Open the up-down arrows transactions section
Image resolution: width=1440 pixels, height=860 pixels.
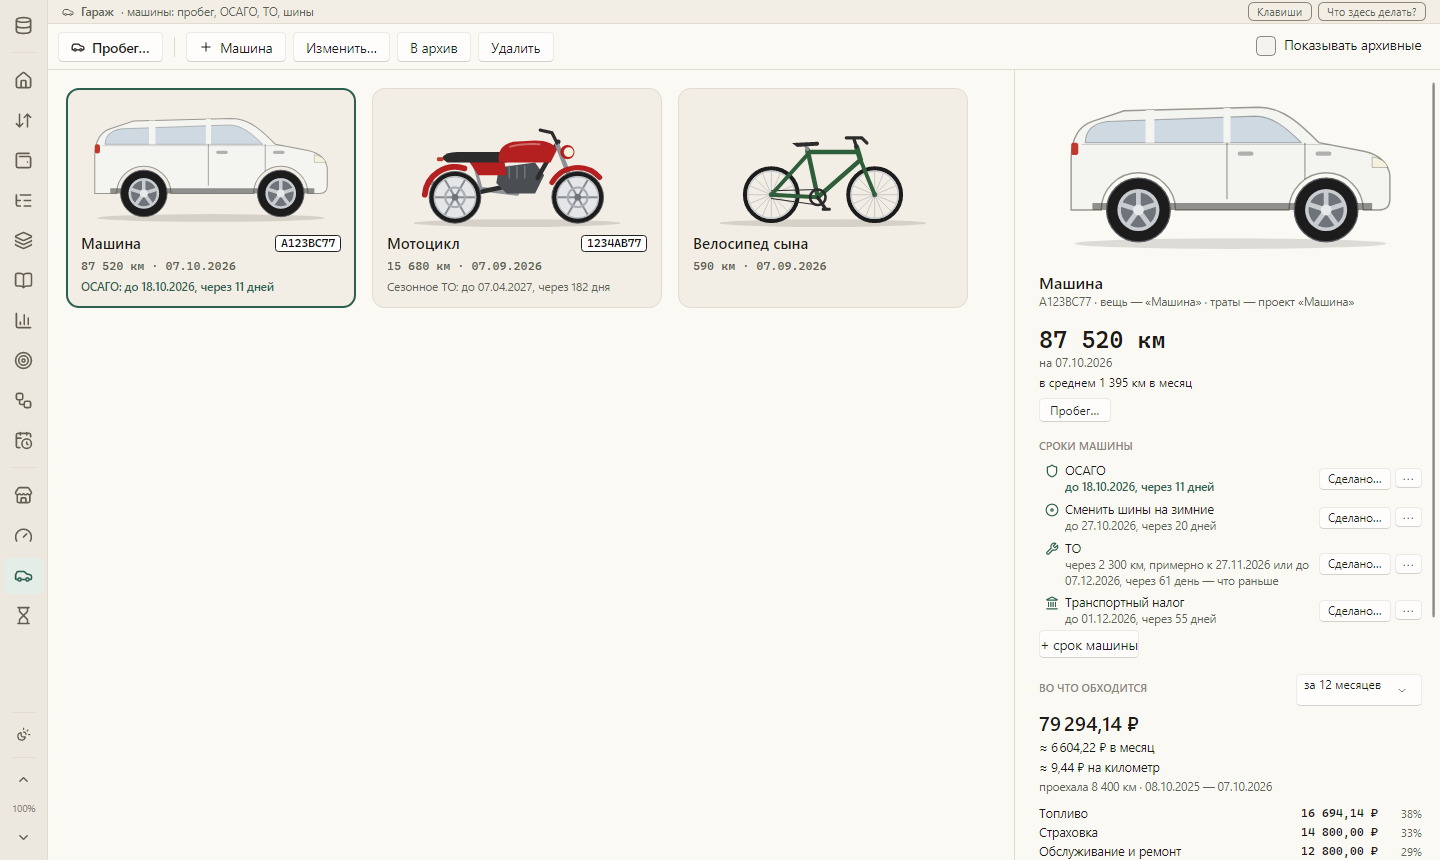pos(24,120)
